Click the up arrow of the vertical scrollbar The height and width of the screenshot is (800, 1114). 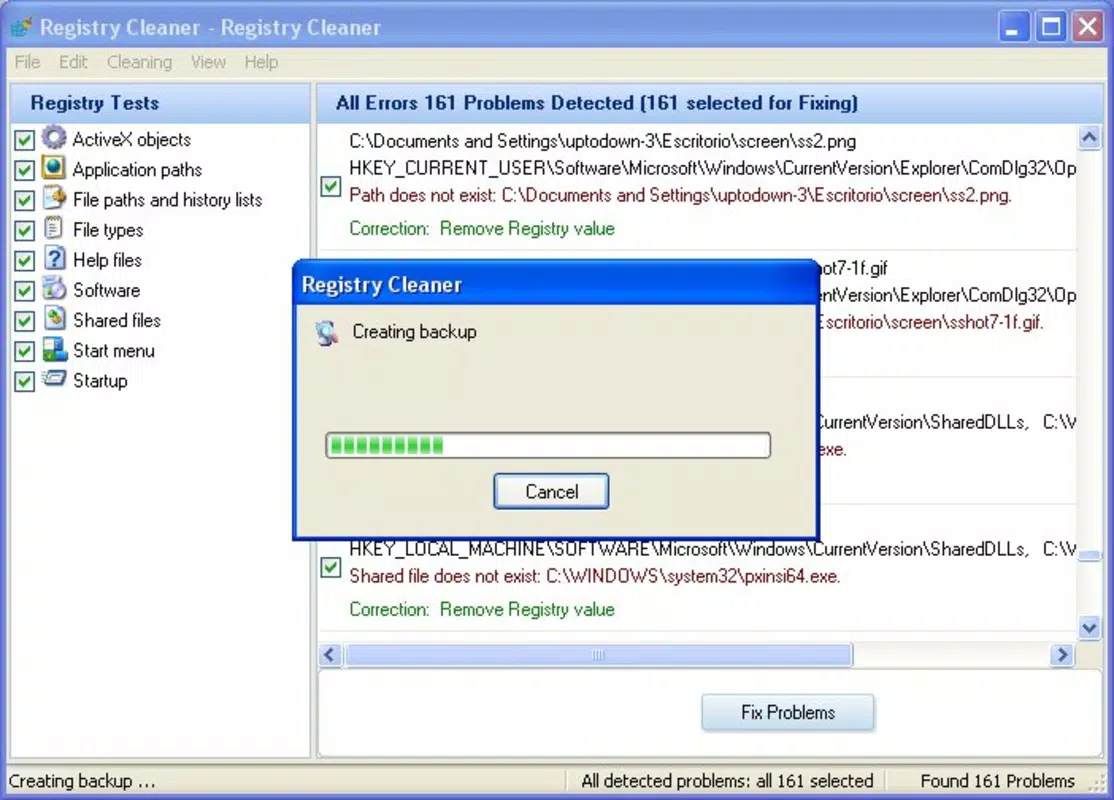(x=1089, y=137)
